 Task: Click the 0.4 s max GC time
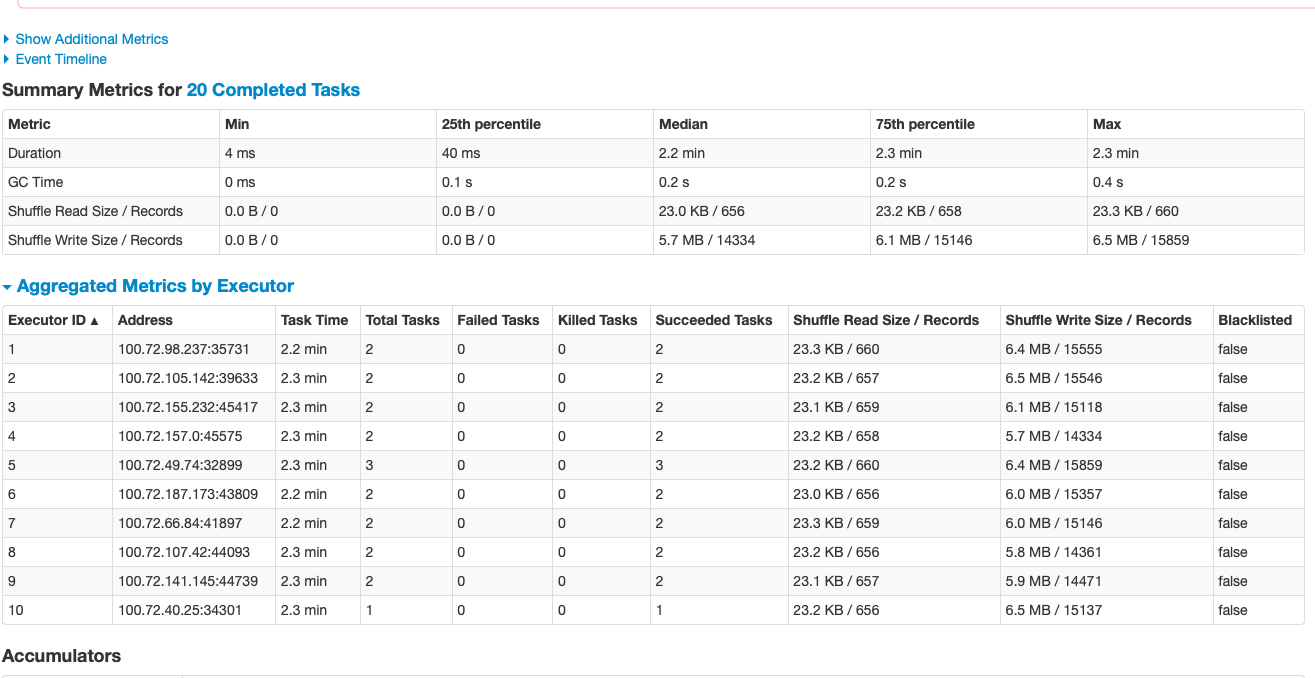point(1108,182)
